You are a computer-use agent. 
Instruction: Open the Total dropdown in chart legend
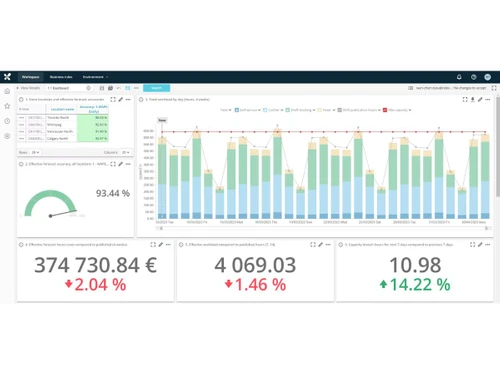(226, 110)
